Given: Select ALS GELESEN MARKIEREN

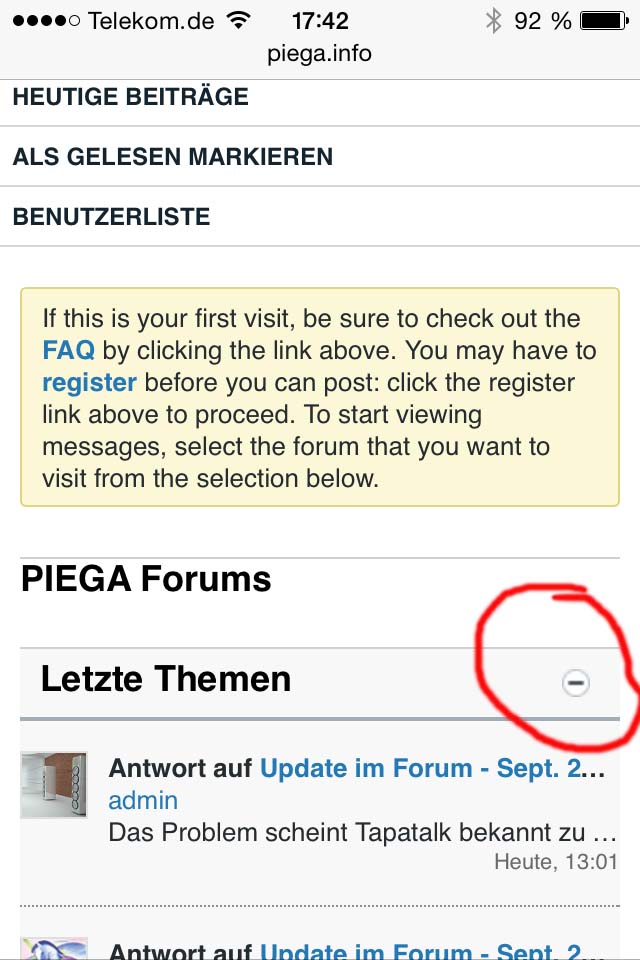Looking at the screenshot, I should tap(173, 157).
